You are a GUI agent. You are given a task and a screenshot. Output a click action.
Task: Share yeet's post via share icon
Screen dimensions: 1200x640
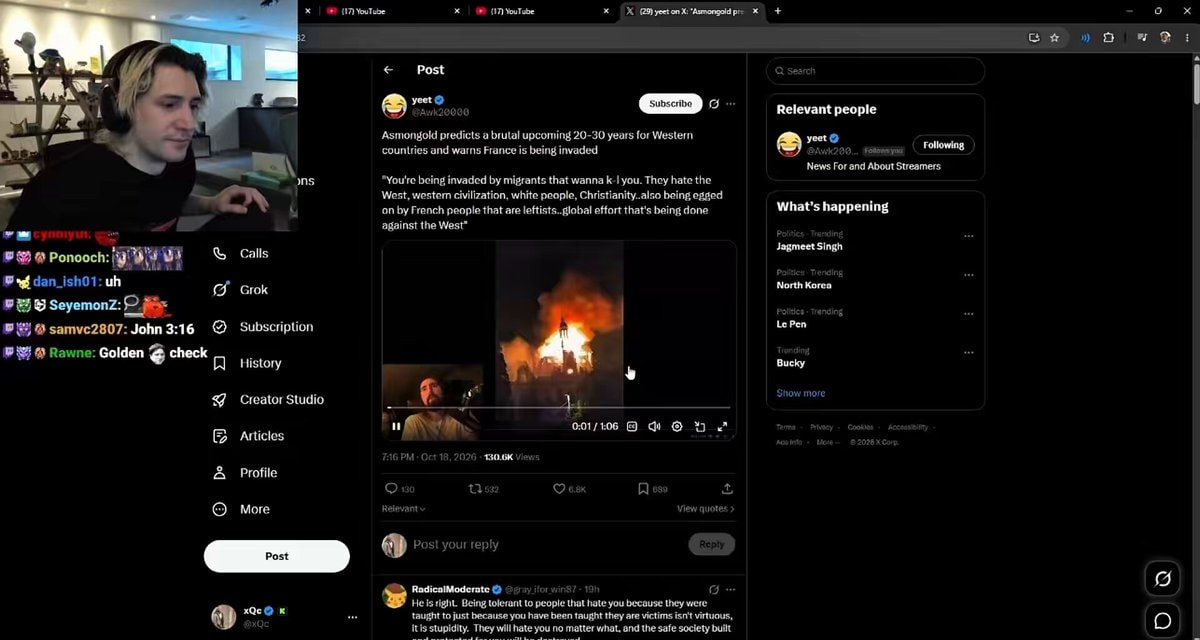coord(727,489)
